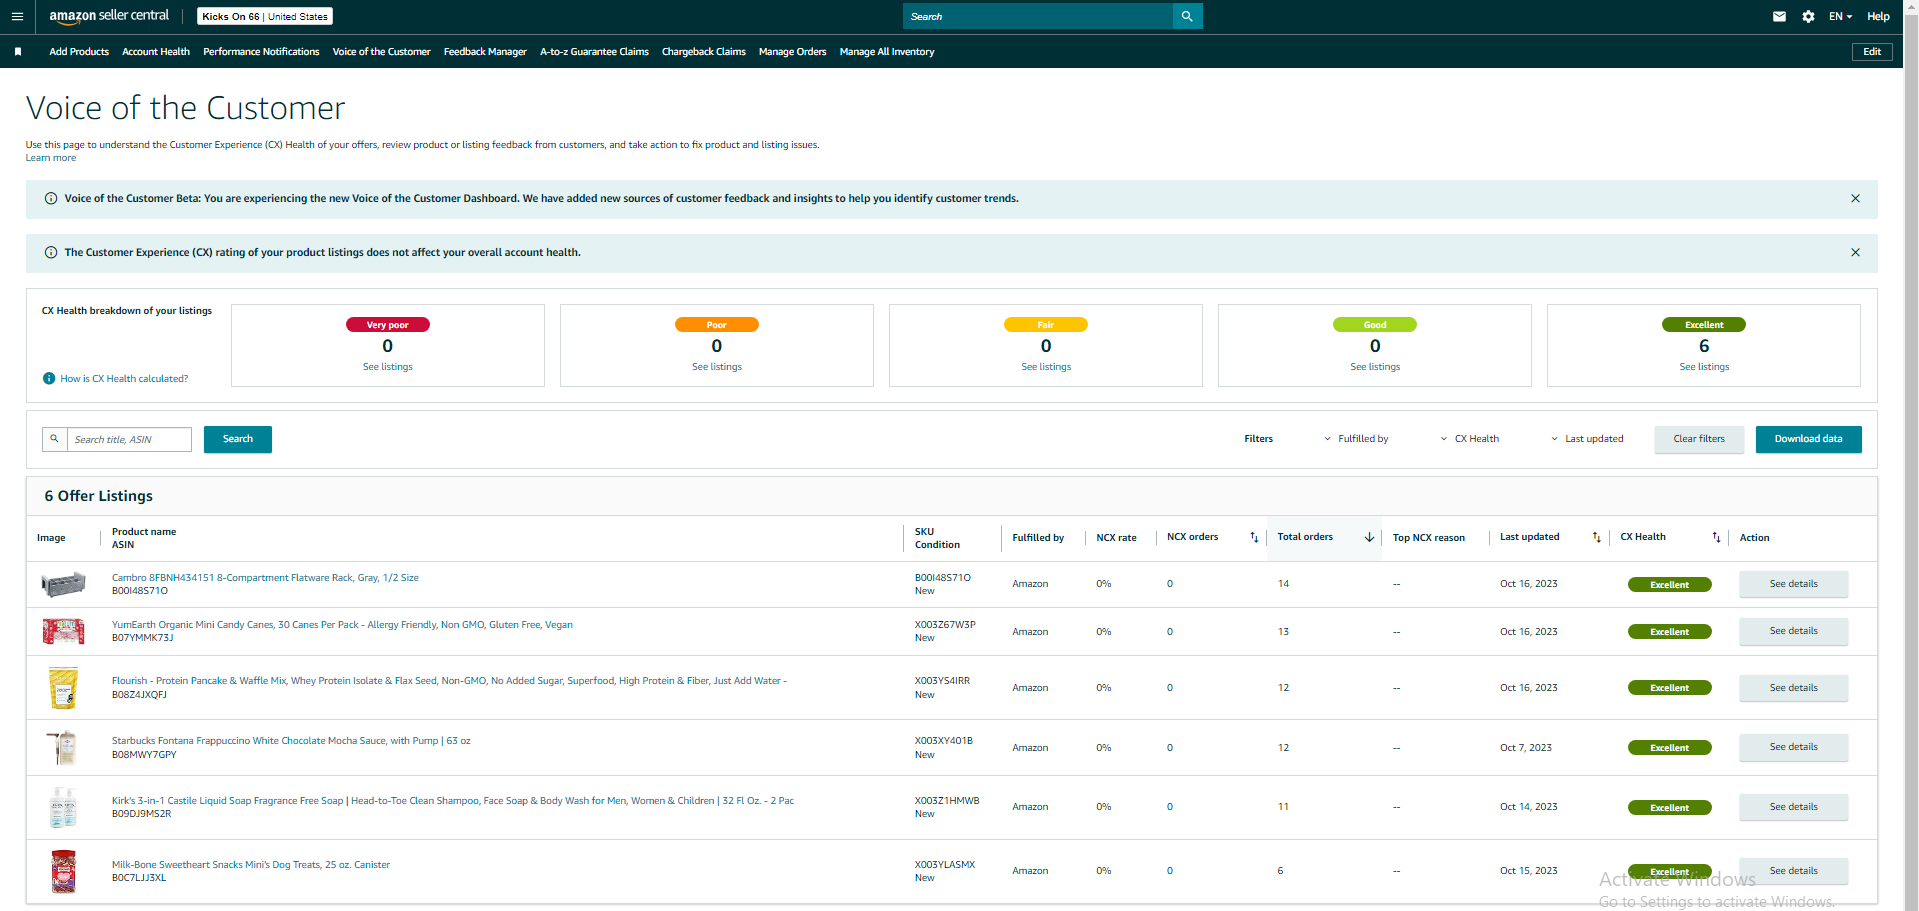Open the Milk-Bone Sweetheart Snacks title link
This screenshot has height=911, width=1919.
251,865
